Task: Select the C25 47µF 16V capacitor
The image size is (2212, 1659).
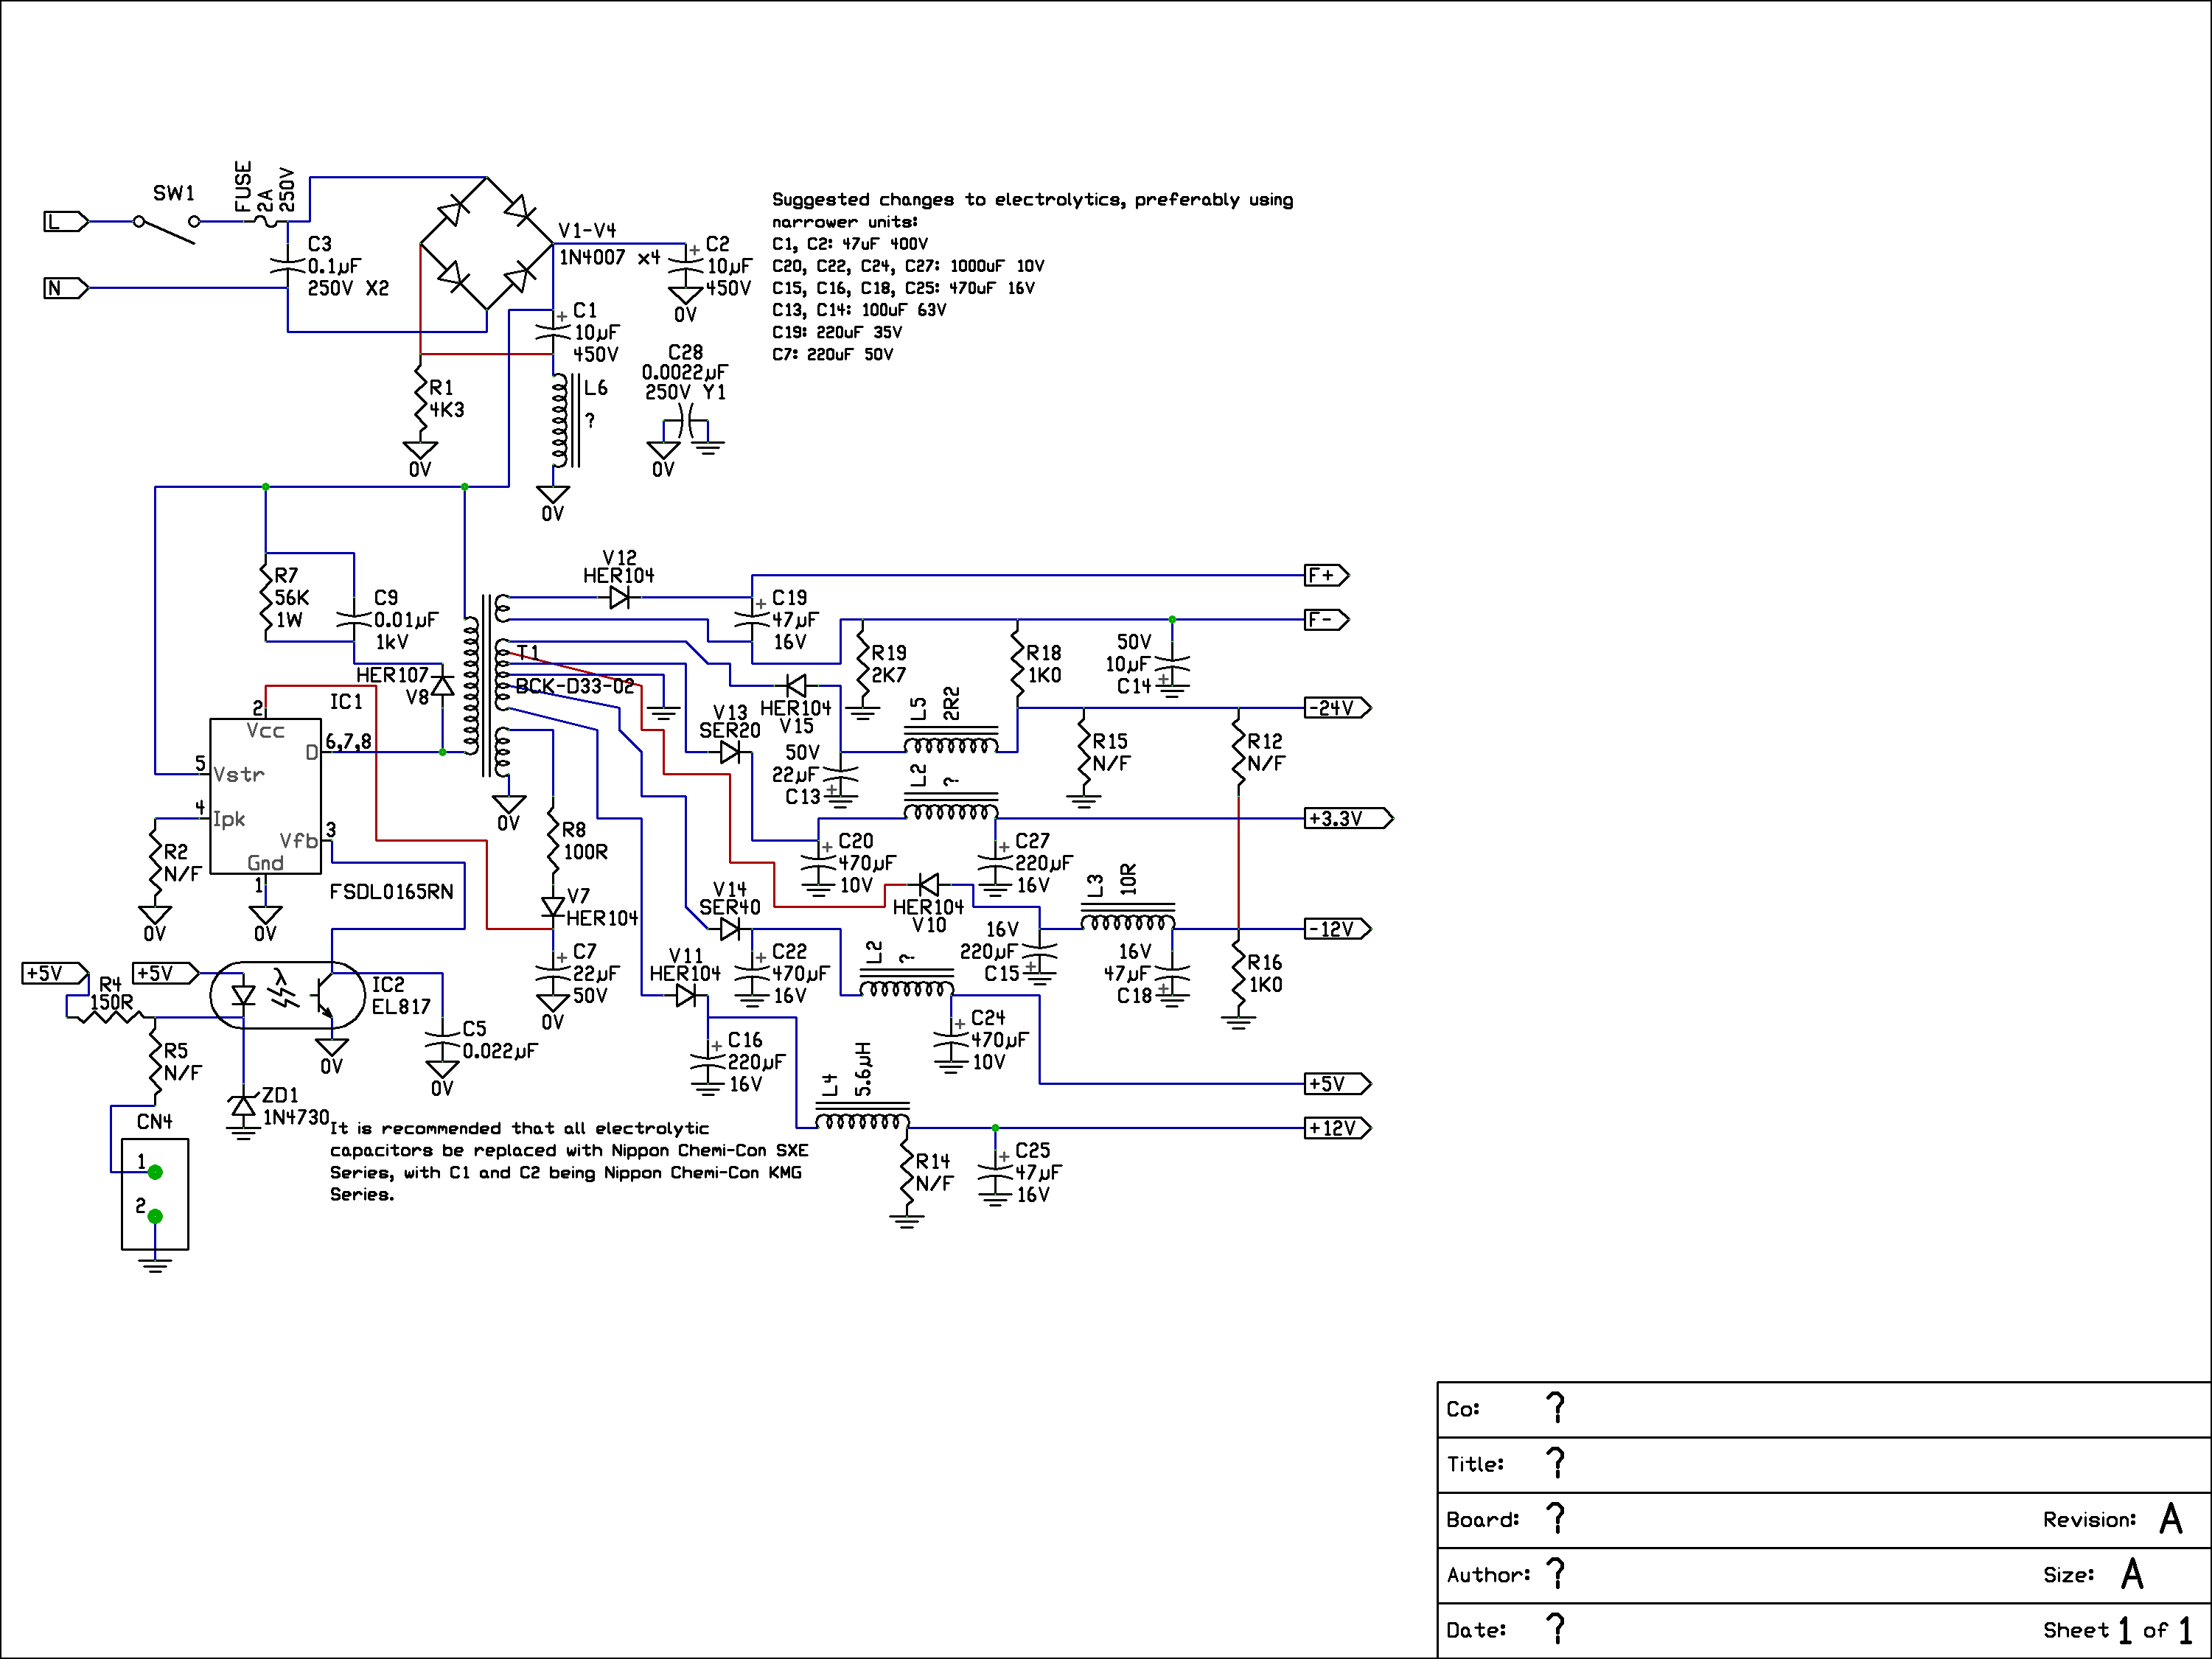Action: pyautogui.click(x=995, y=1172)
